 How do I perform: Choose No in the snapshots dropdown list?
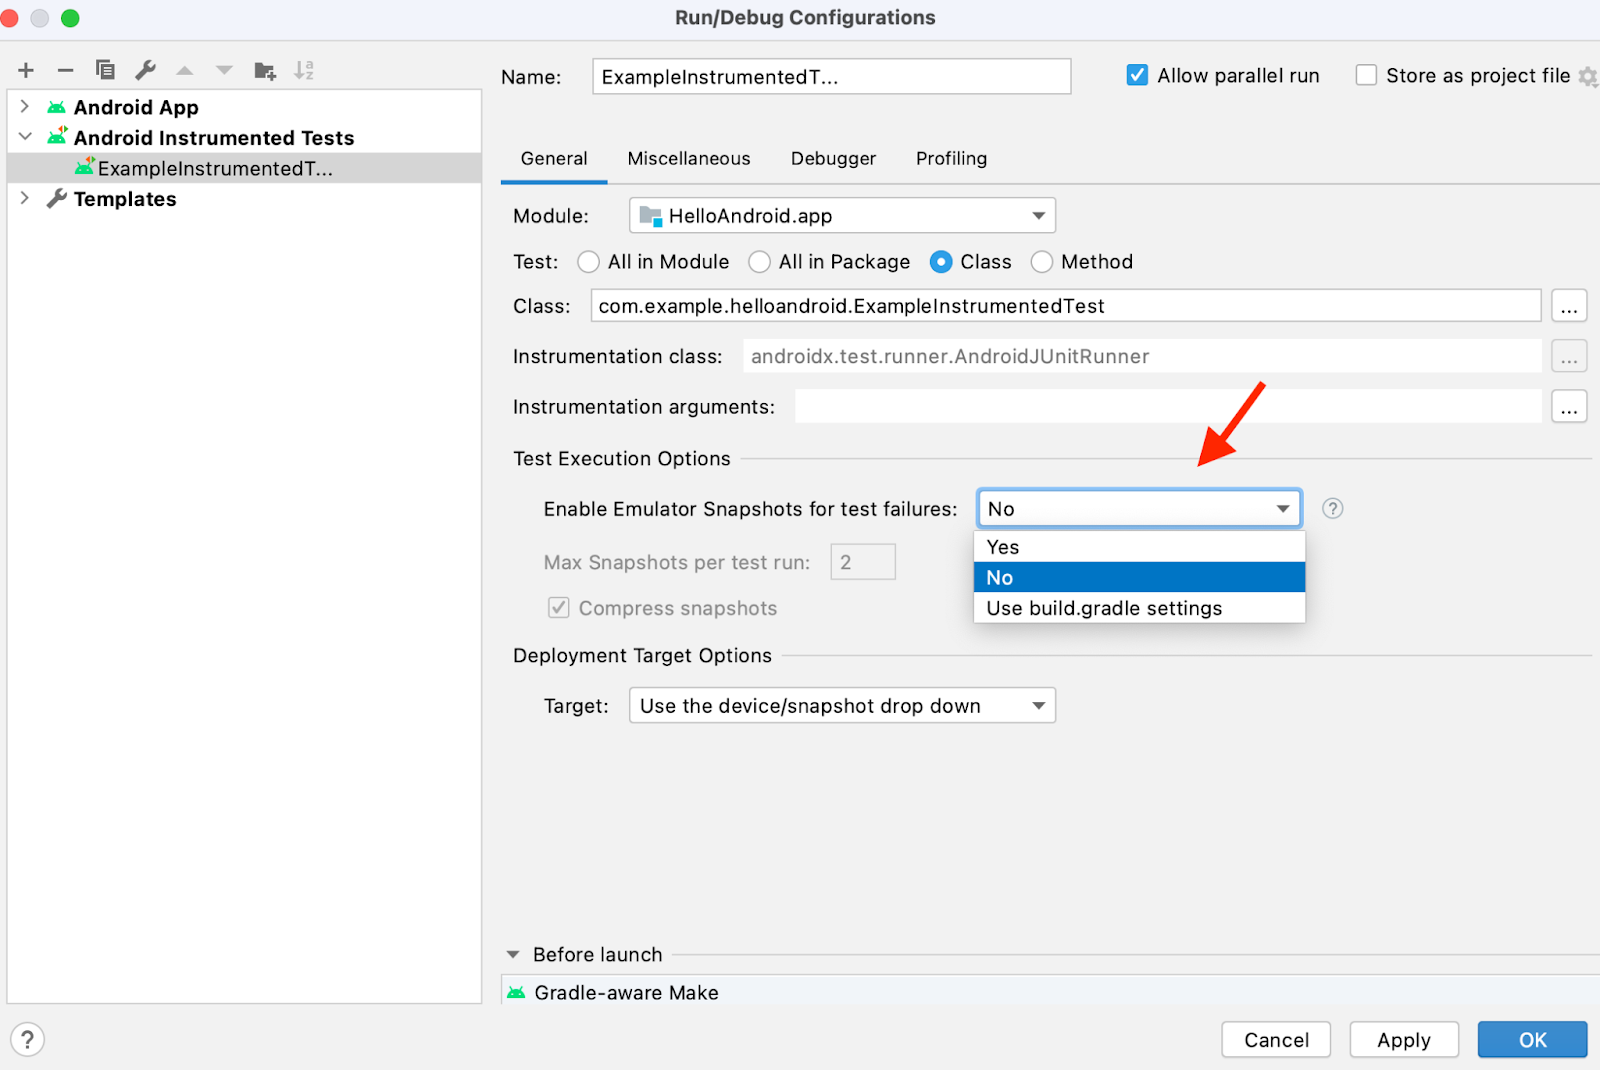pyautogui.click(x=1139, y=577)
